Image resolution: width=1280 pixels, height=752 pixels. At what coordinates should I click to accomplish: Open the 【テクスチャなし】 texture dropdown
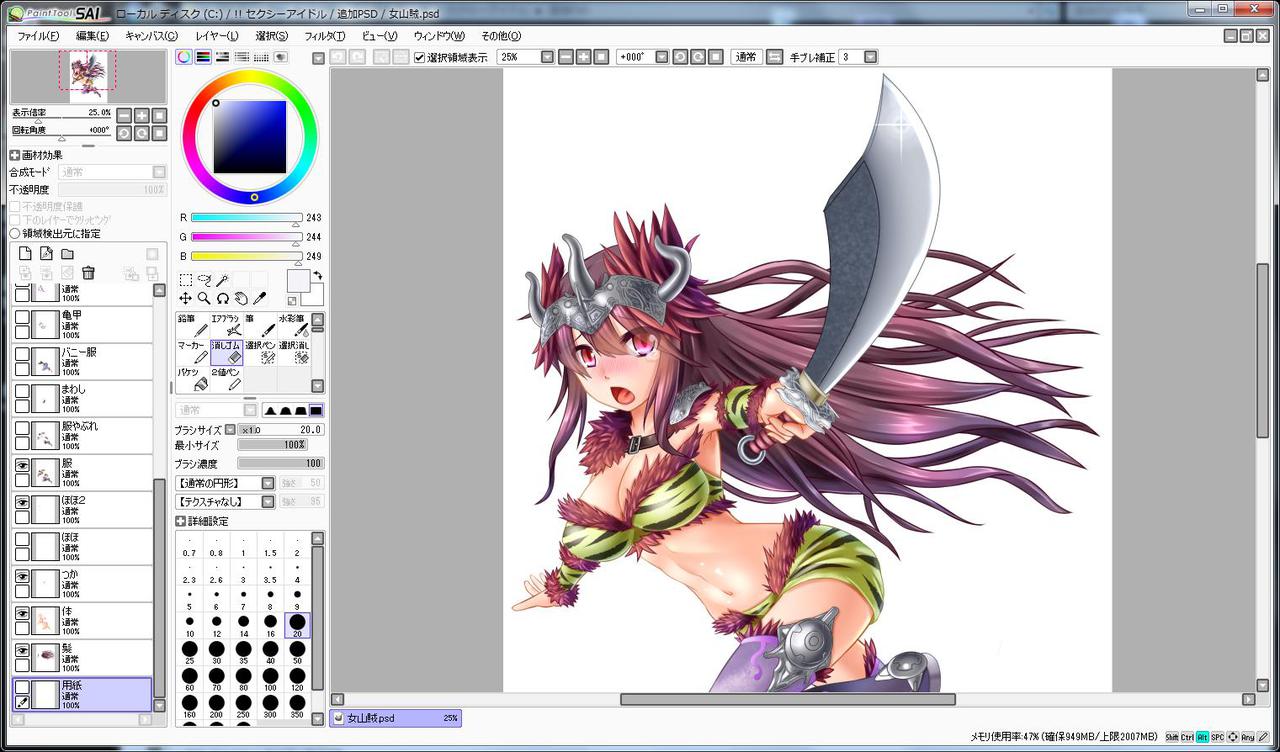point(267,501)
